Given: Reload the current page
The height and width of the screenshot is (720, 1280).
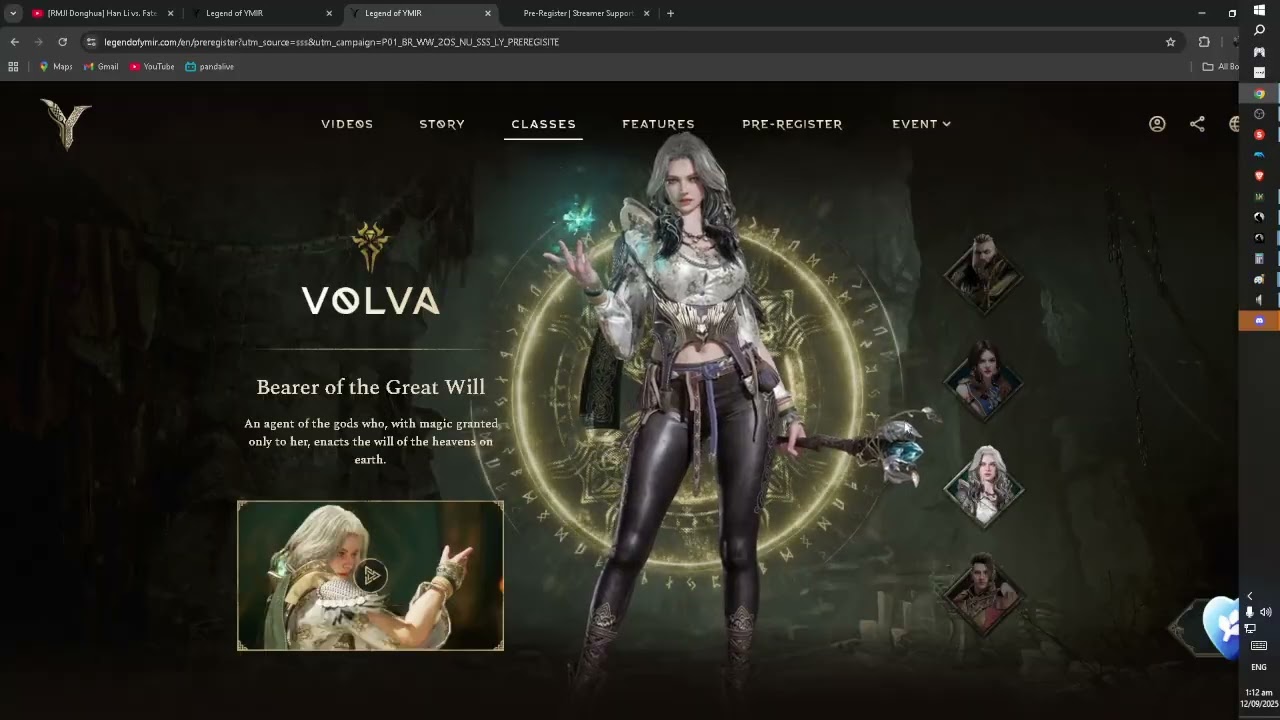Looking at the screenshot, I should tap(62, 42).
